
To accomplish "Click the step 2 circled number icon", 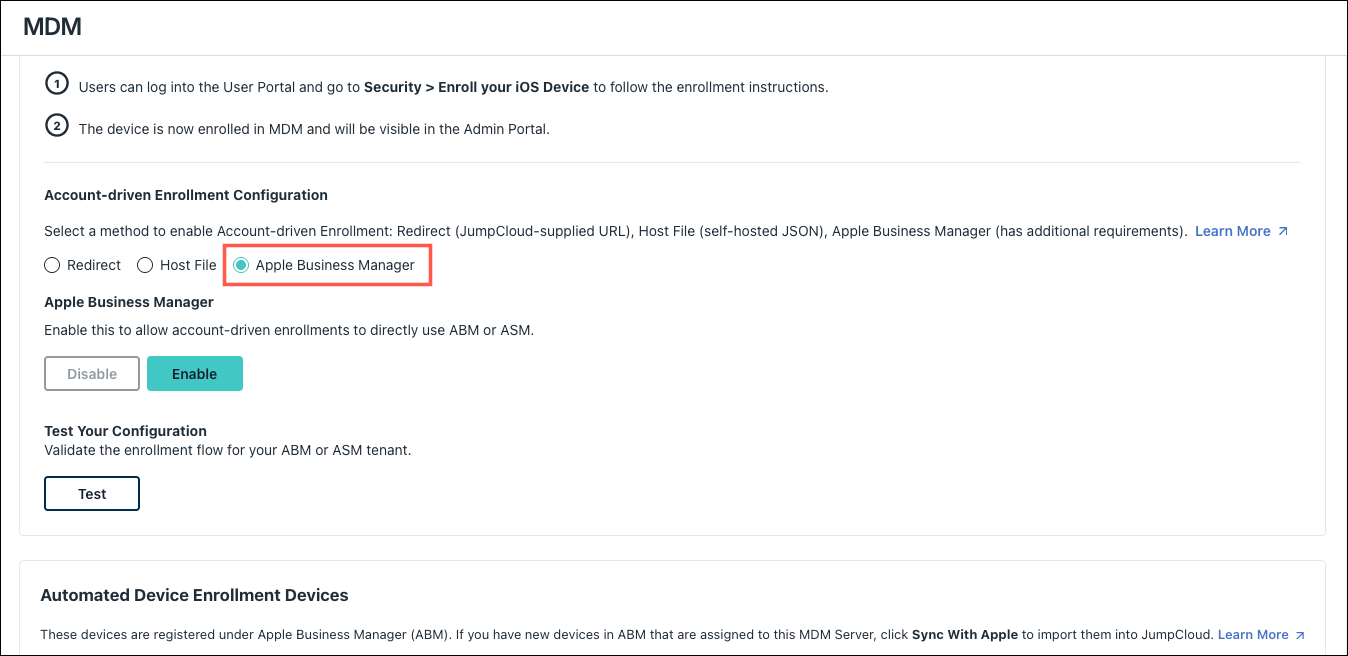I will pos(57,126).
